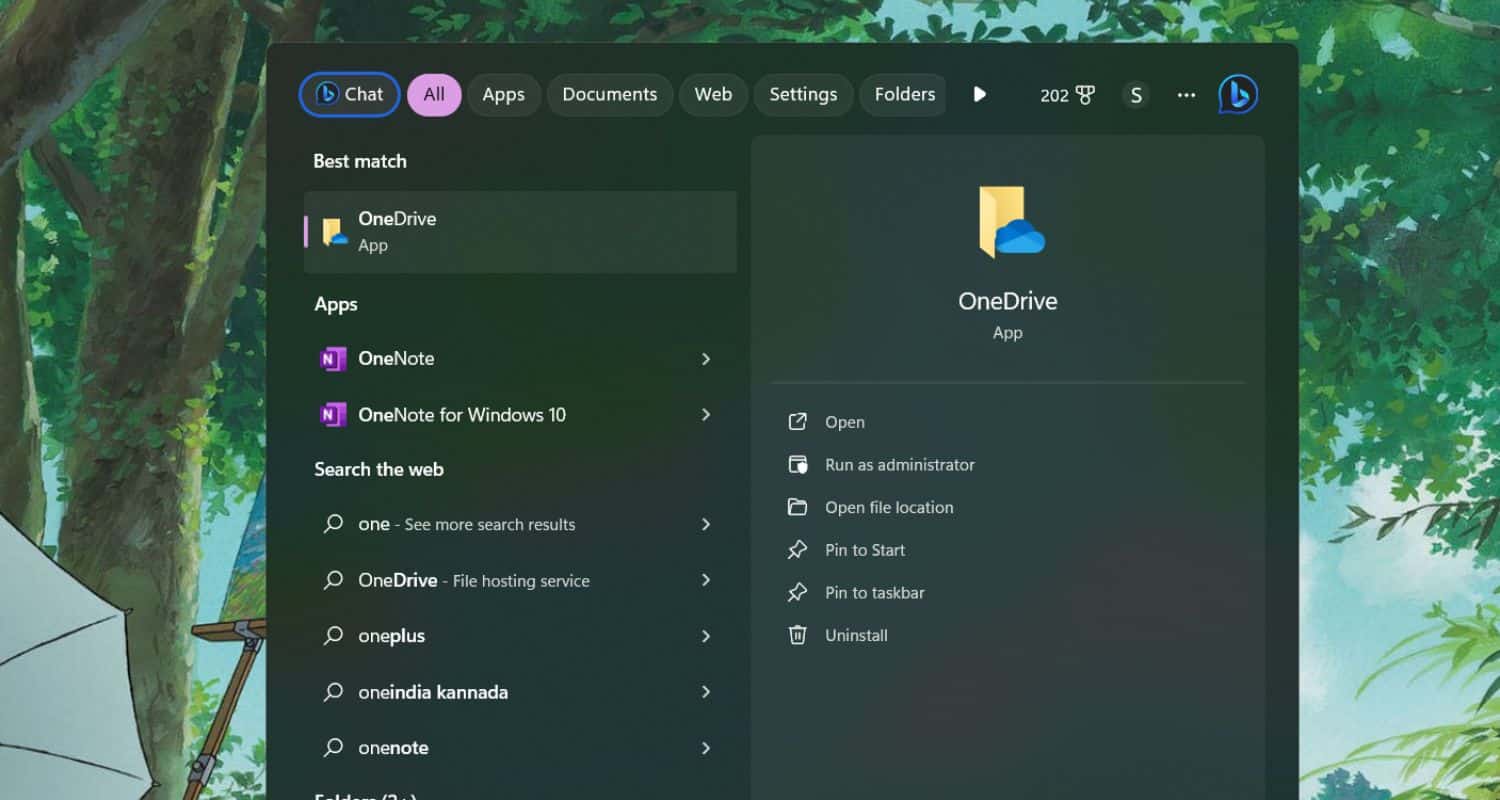Open the oneplus web suggestion
Screen dimensions: 1500x800
click(x=520, y=636)
